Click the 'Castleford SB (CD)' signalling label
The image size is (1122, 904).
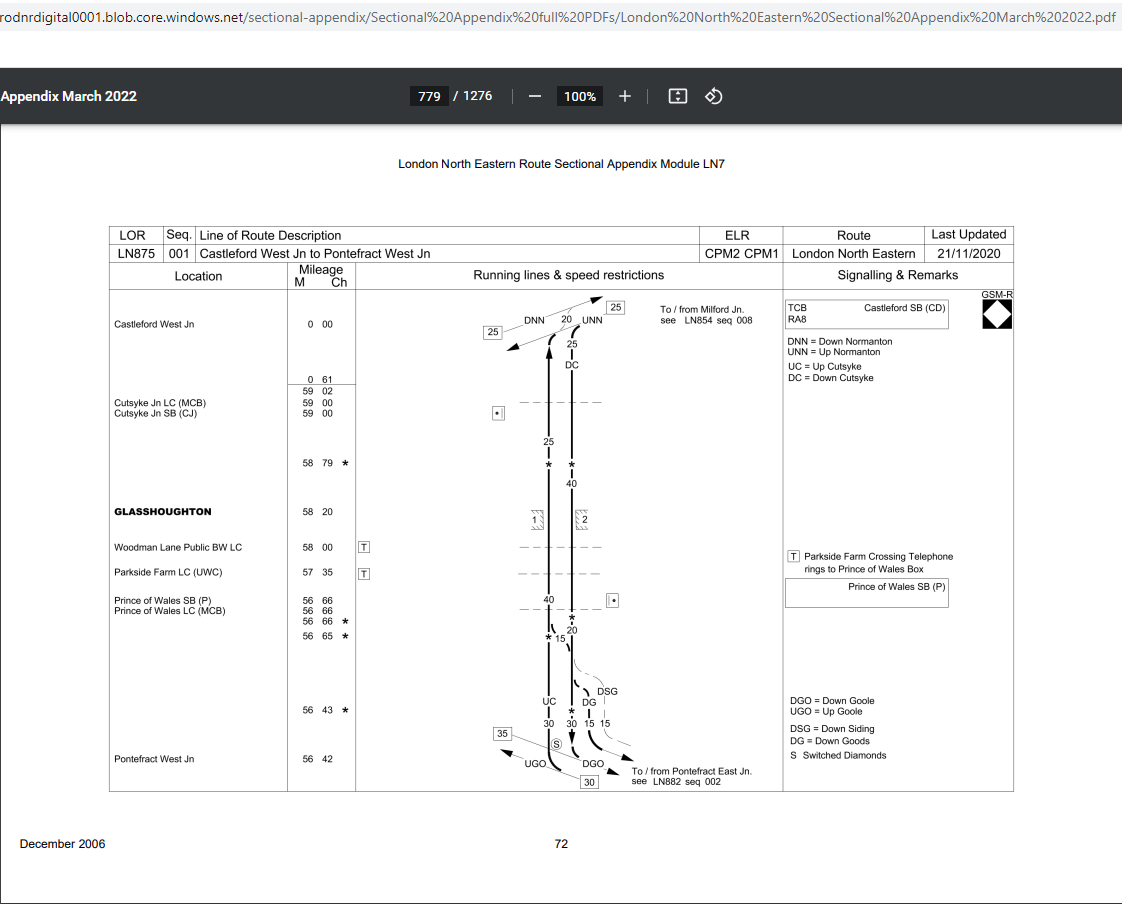click(904, 308)
